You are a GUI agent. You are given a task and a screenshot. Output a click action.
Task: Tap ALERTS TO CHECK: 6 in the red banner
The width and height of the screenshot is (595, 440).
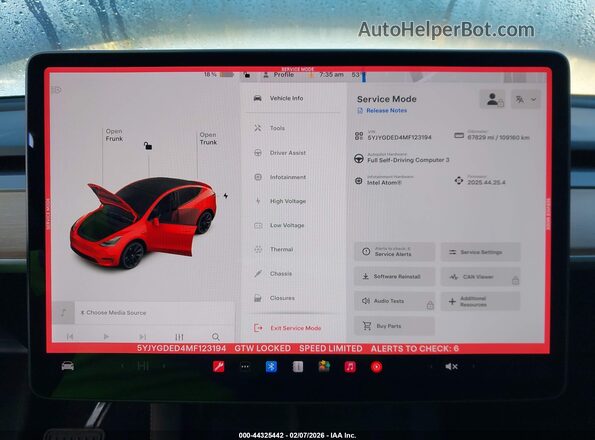415,349
